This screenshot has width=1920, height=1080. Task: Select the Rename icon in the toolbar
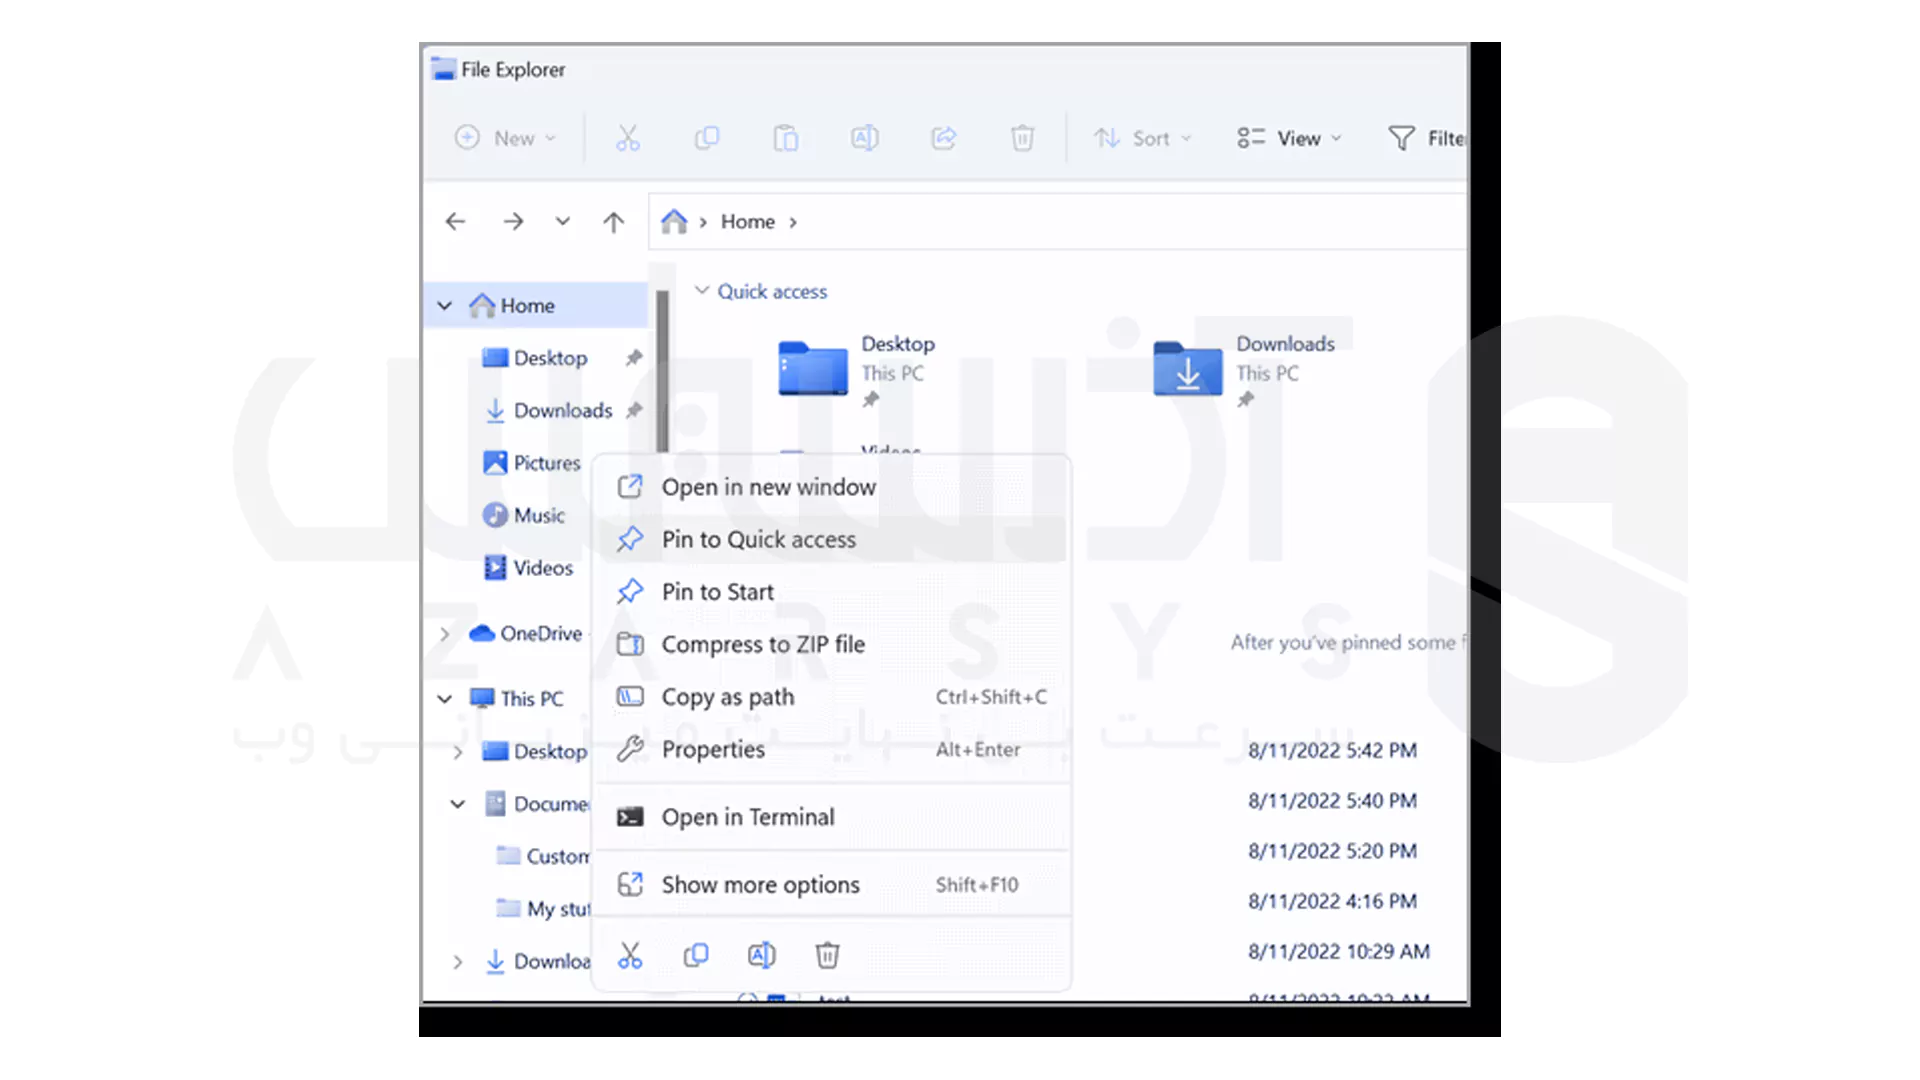pyautogui.click(x=864, y=138)
